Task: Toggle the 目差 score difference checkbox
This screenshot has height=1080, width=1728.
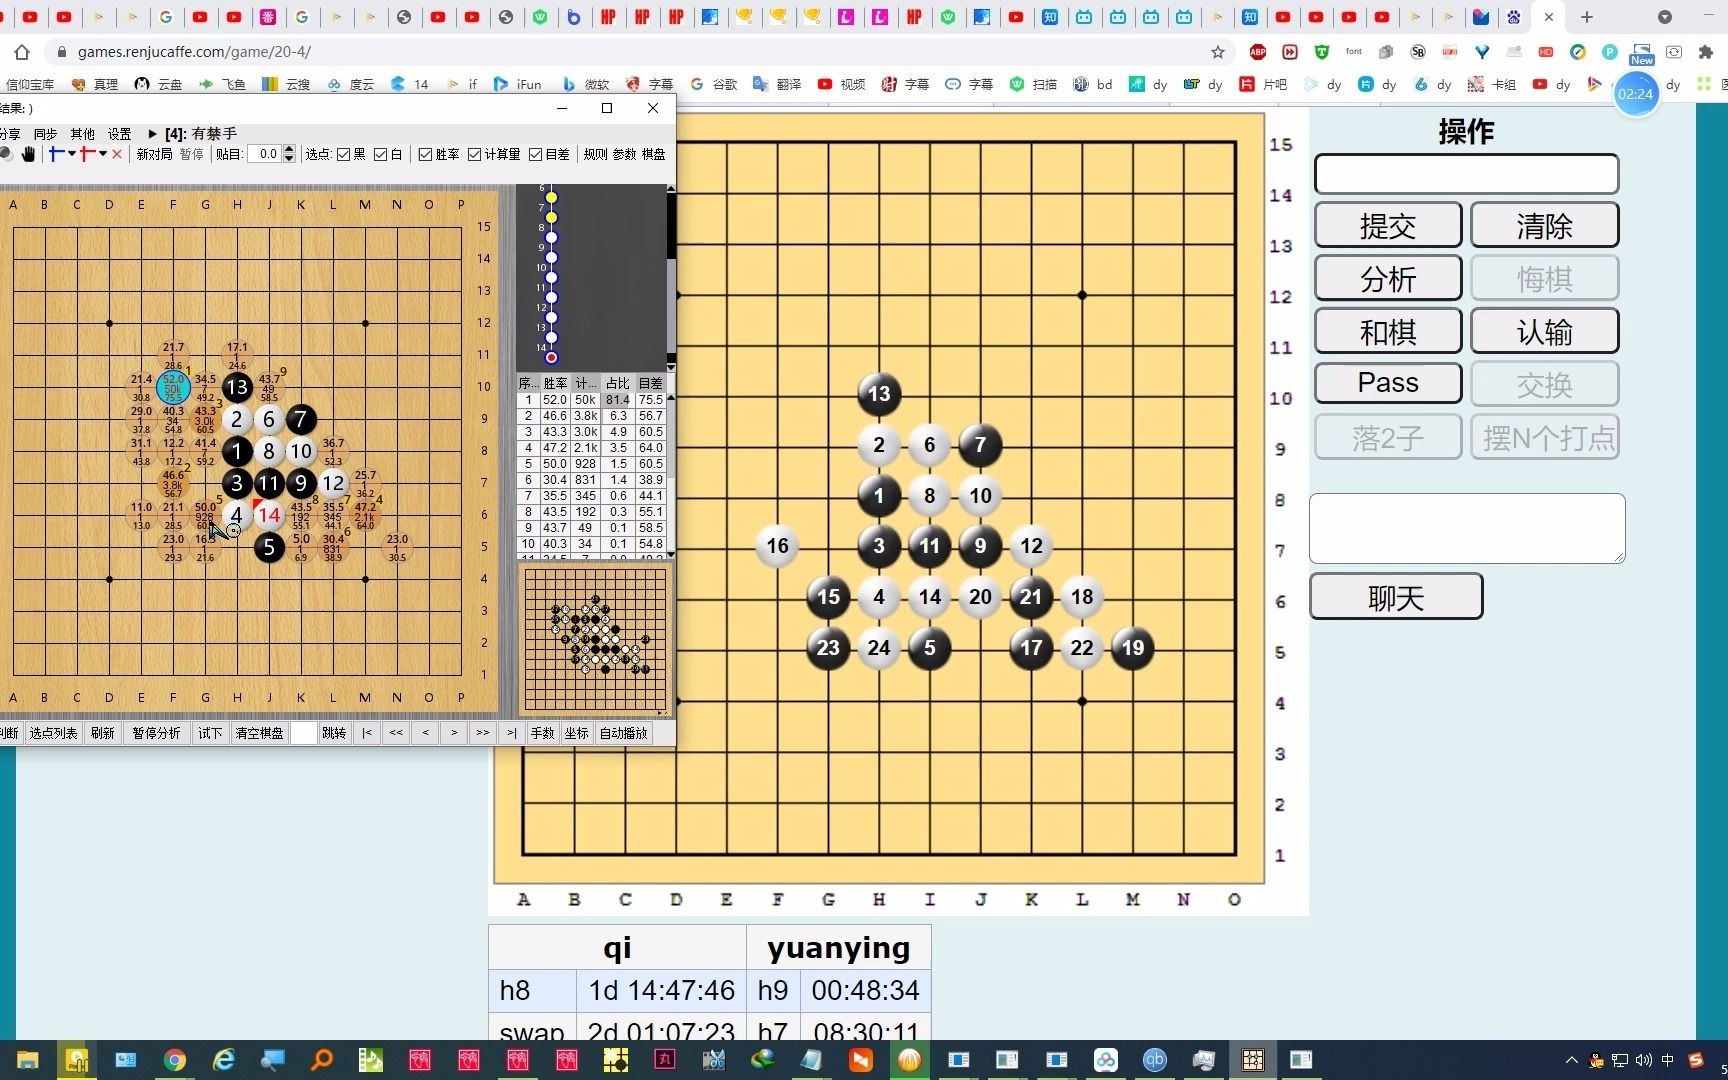Action: pos(536,154)
